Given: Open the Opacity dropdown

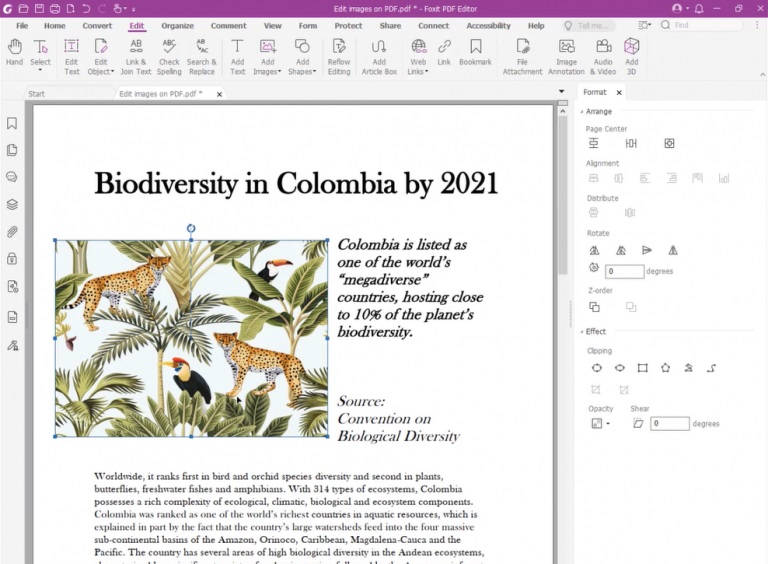Looking at the screenshot, I should 608,423.
